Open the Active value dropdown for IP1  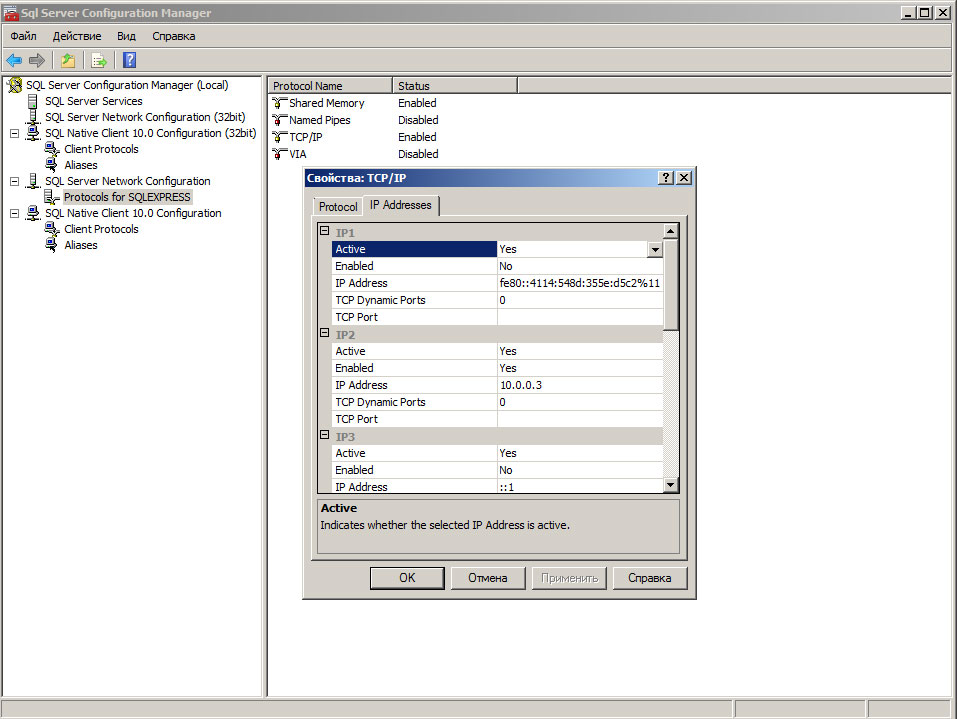(655, 250)
